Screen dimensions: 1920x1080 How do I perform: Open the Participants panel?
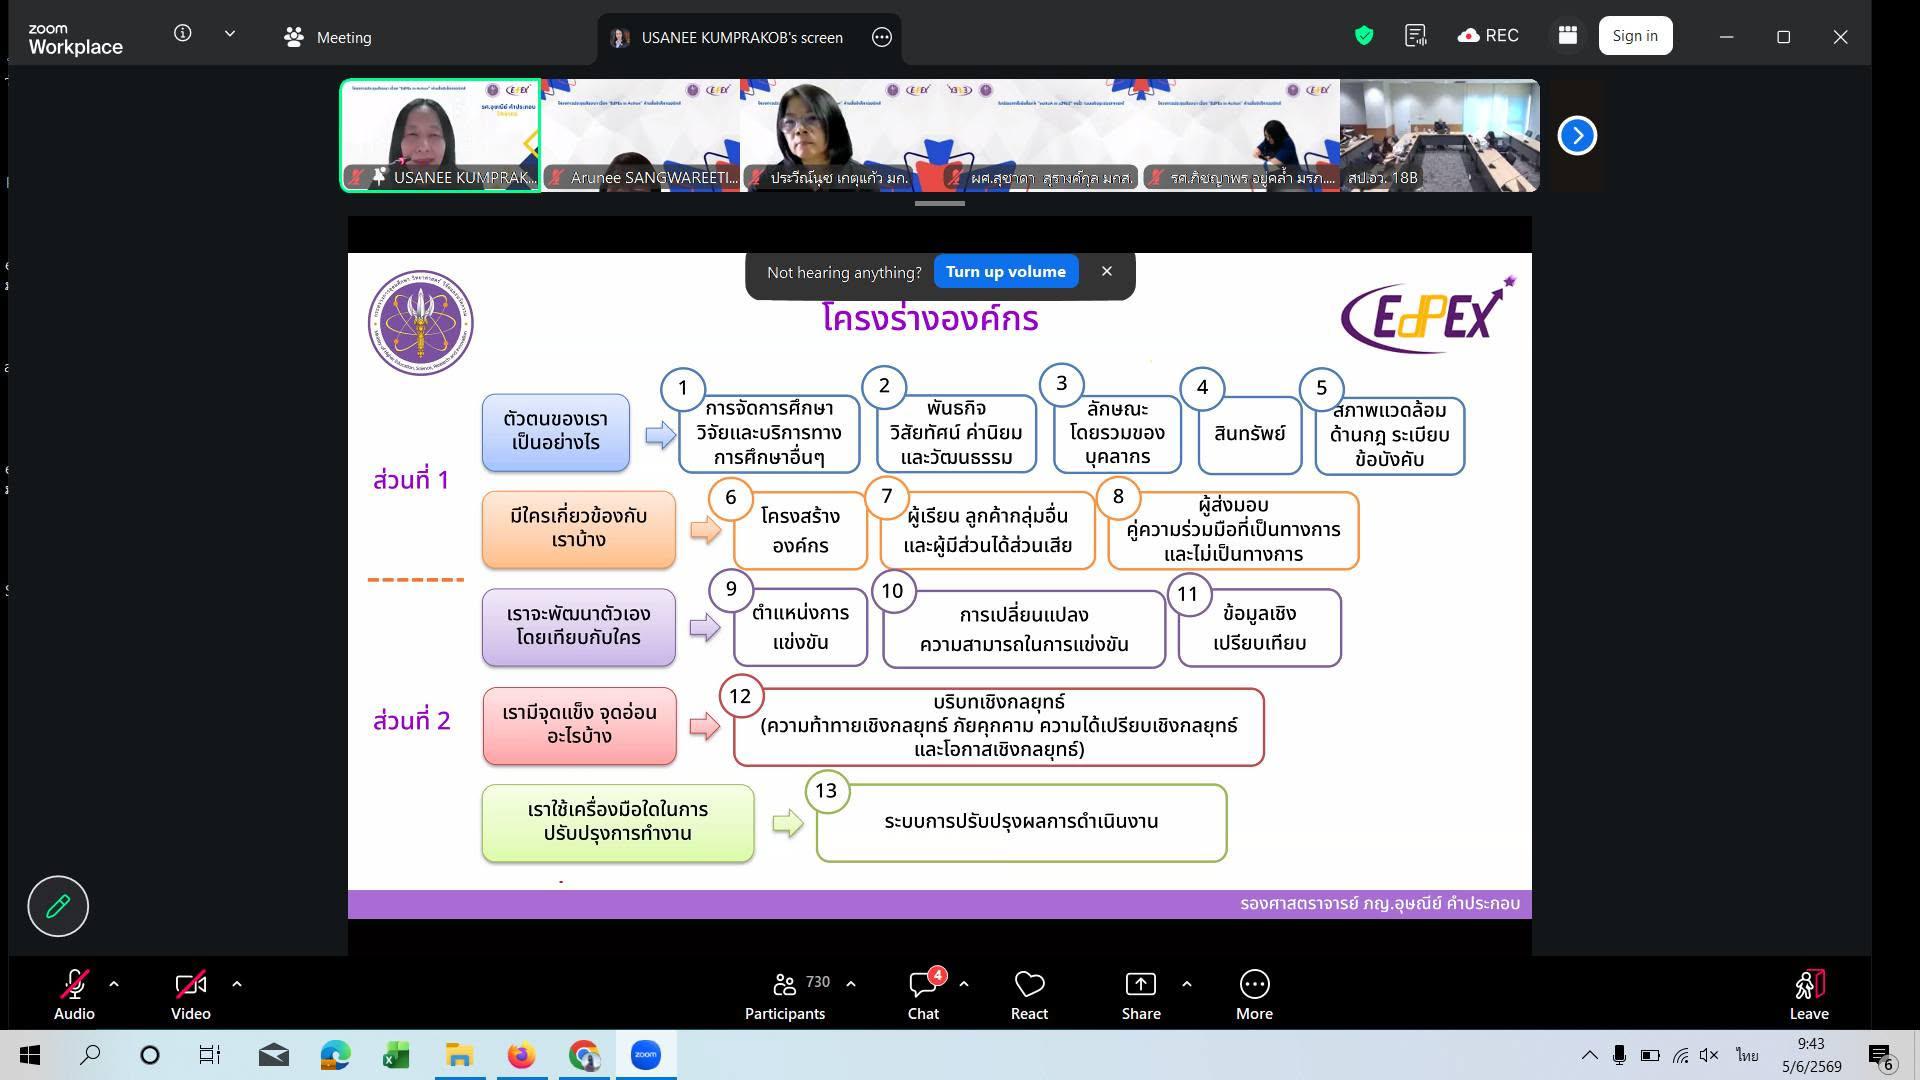785,995
